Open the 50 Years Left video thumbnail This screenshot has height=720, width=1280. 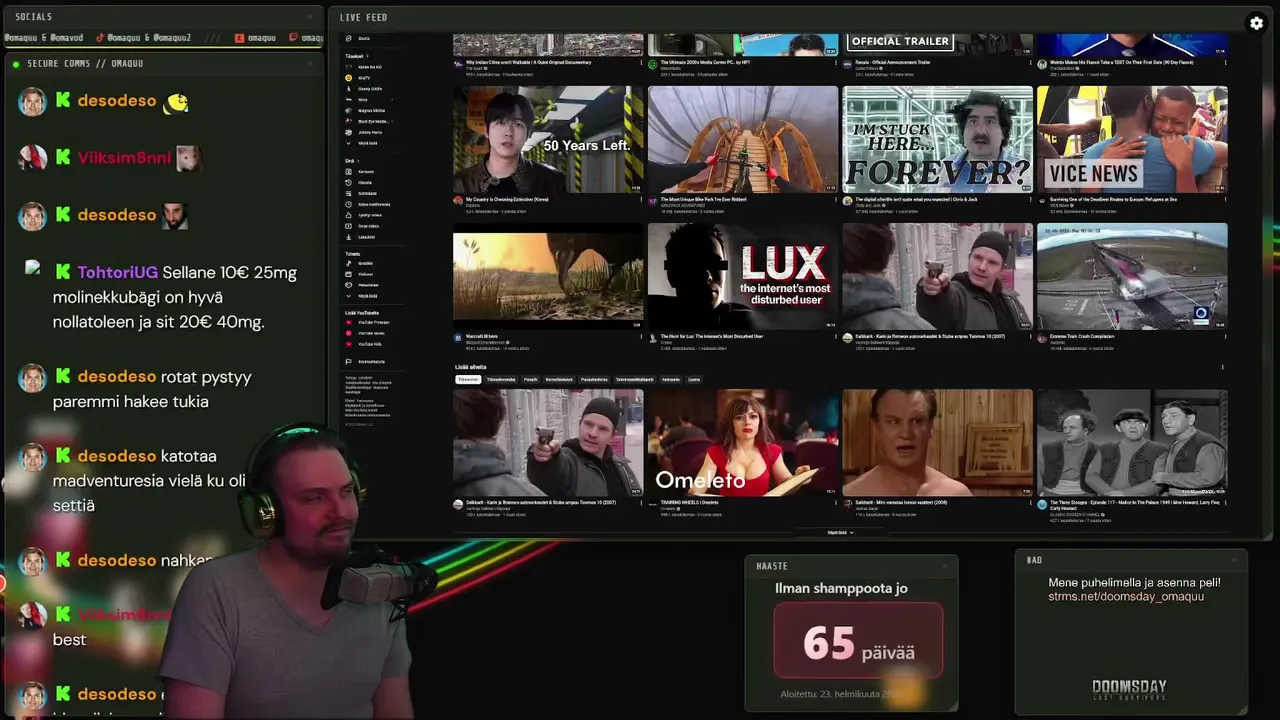548,139
